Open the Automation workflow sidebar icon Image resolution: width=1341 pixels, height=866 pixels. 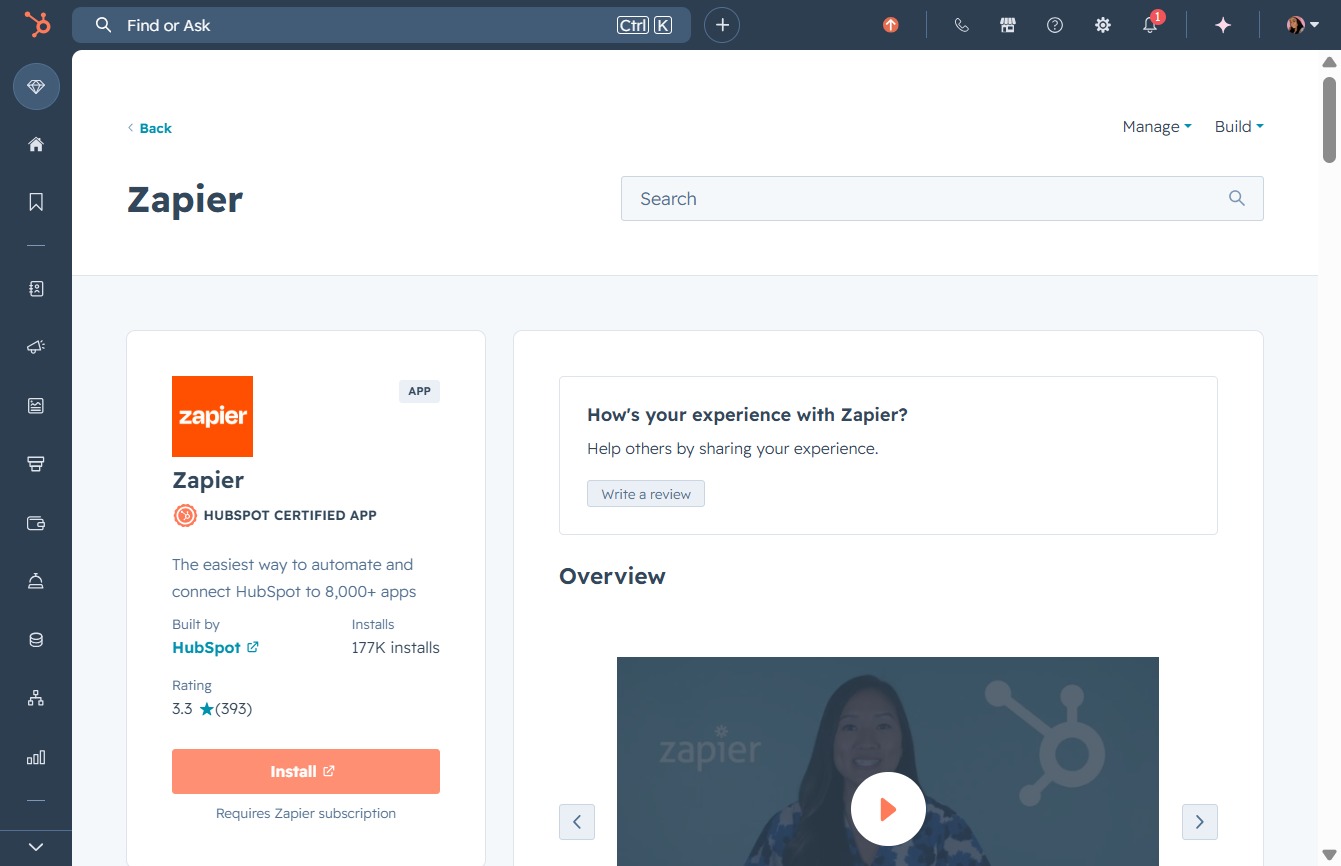click(36, 698)
